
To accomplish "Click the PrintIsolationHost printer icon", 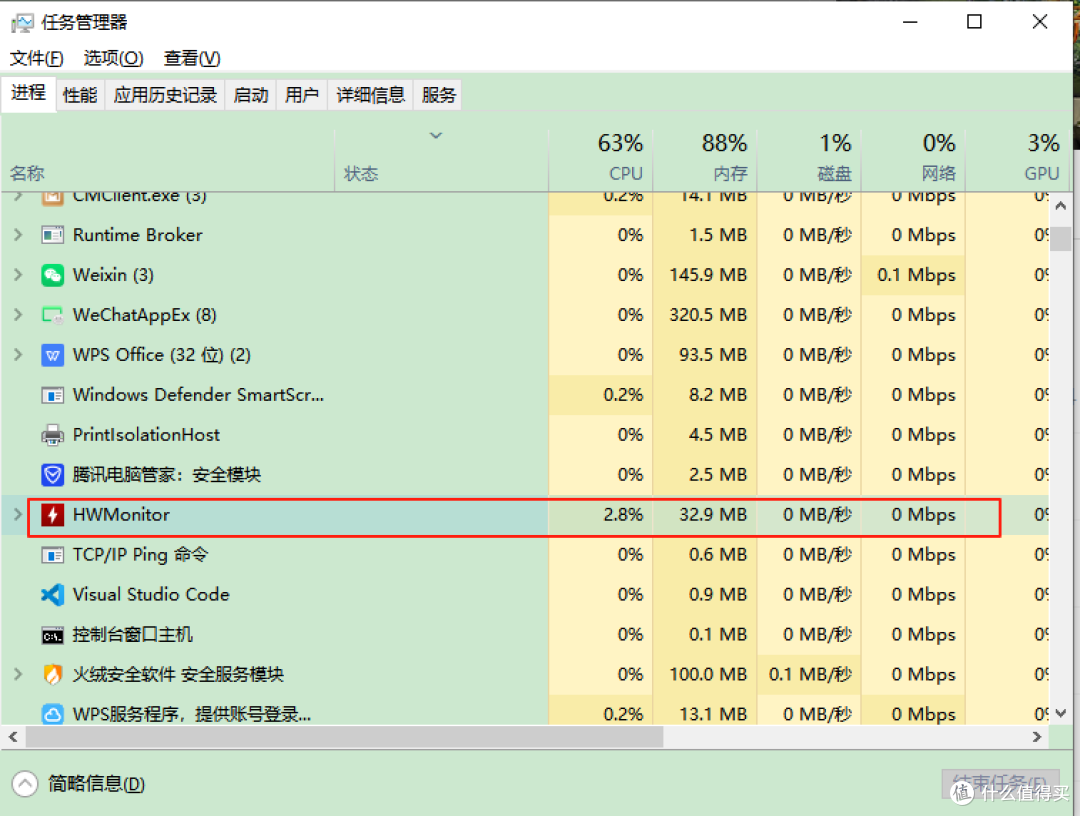I will [52, 435].
